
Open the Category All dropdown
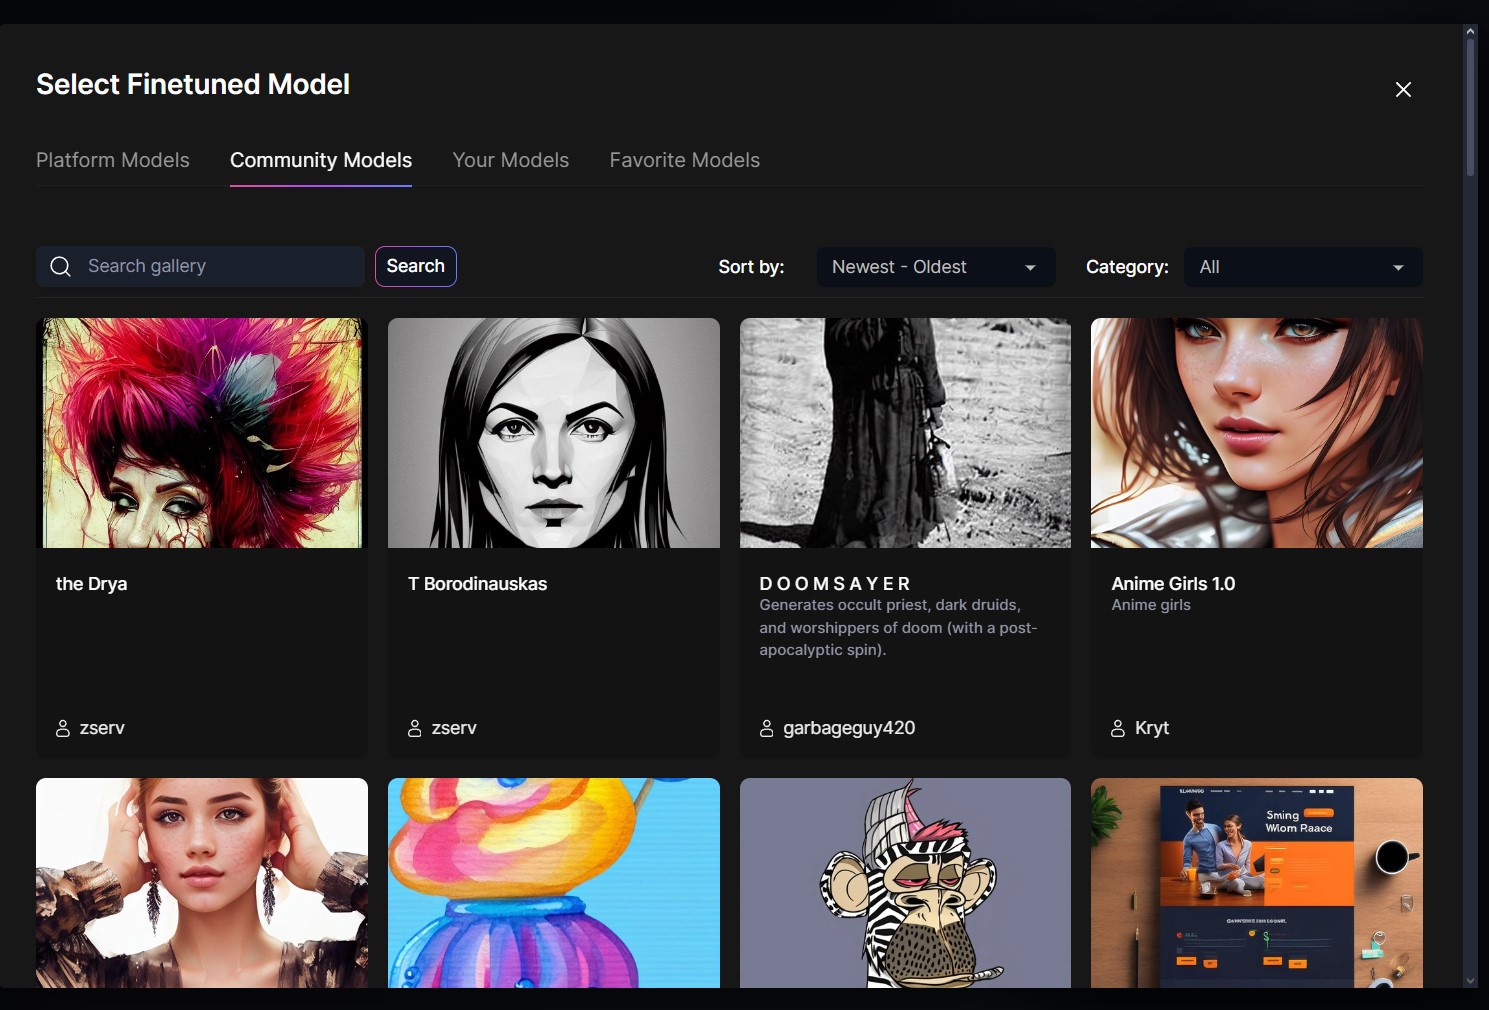[x=1303, y=267]
